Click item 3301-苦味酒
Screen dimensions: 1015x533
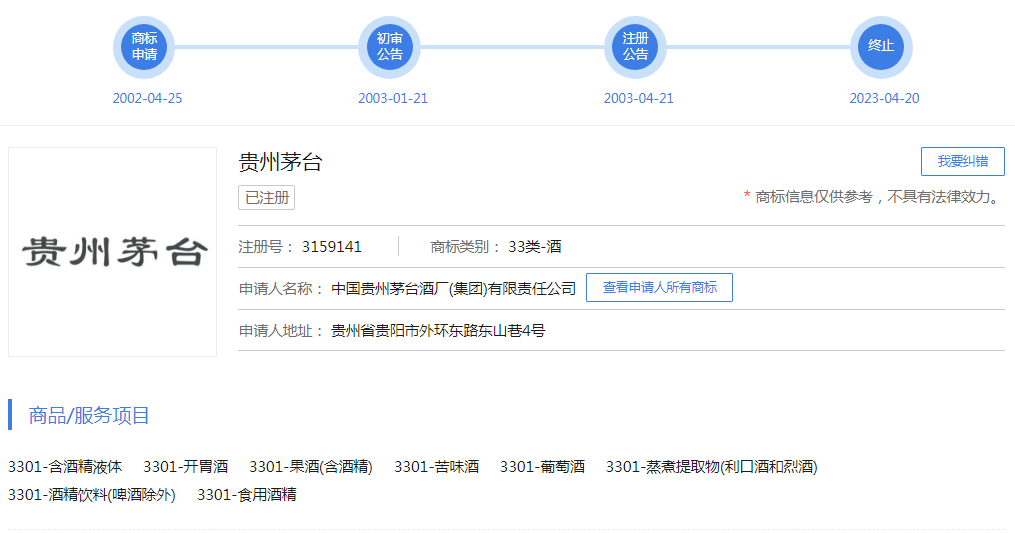[437, 467]
